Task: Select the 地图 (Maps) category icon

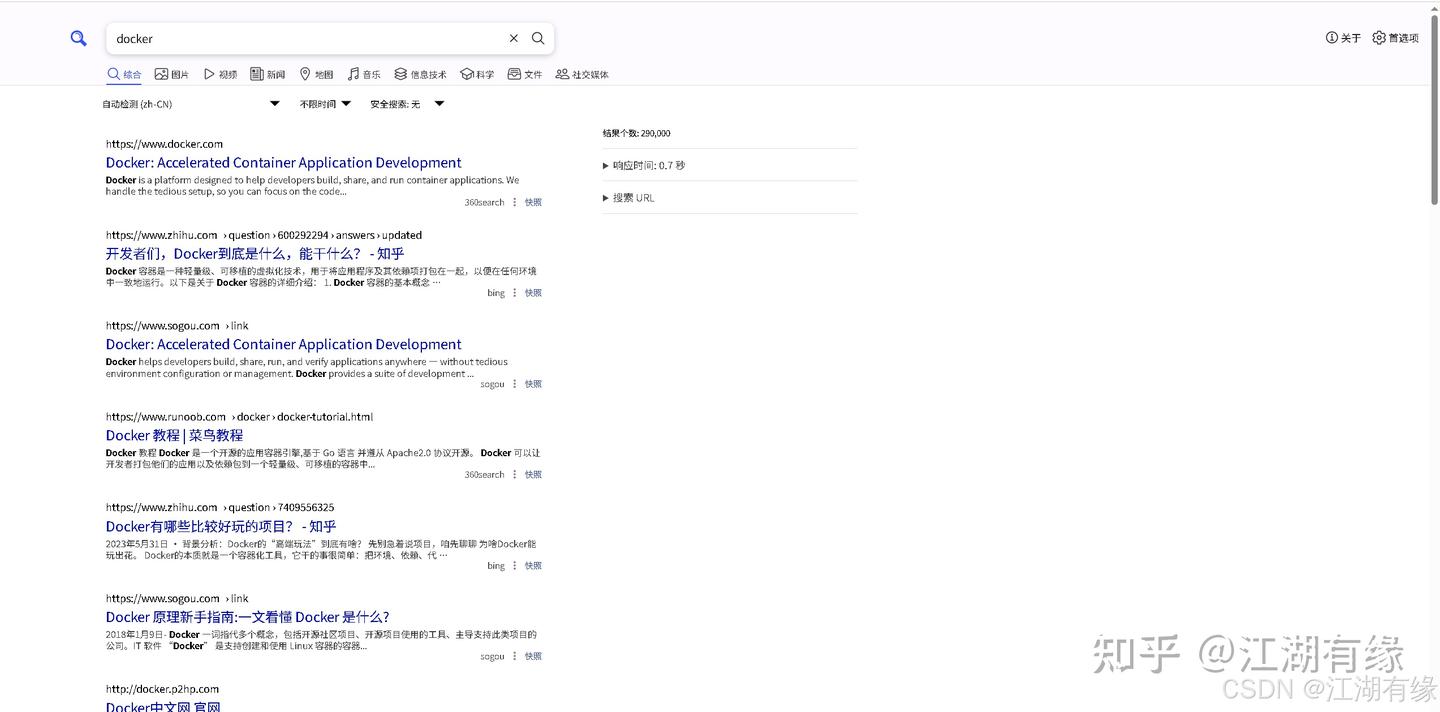Action: point(315,73)
